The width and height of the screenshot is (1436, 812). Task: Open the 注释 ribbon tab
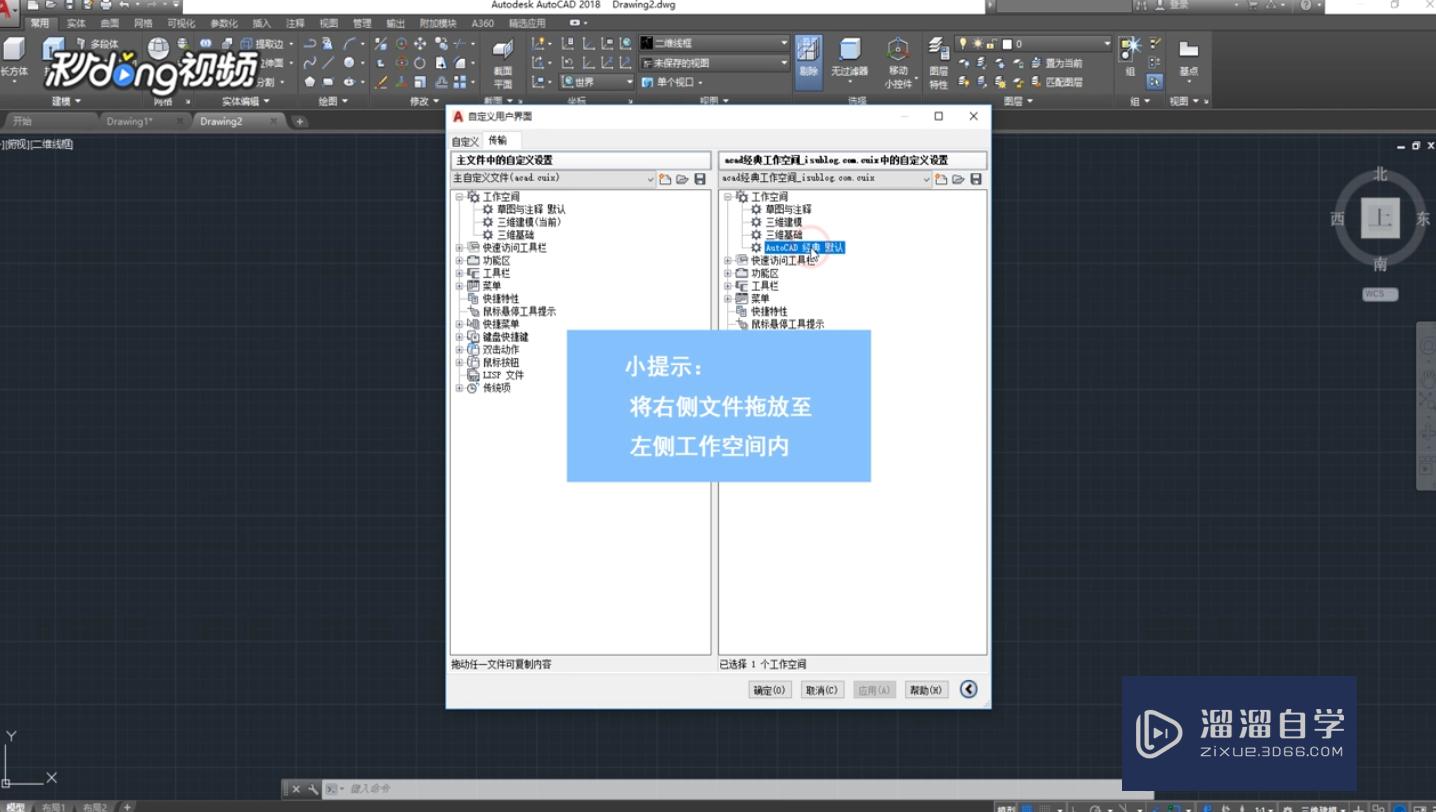tap(295, 23)
